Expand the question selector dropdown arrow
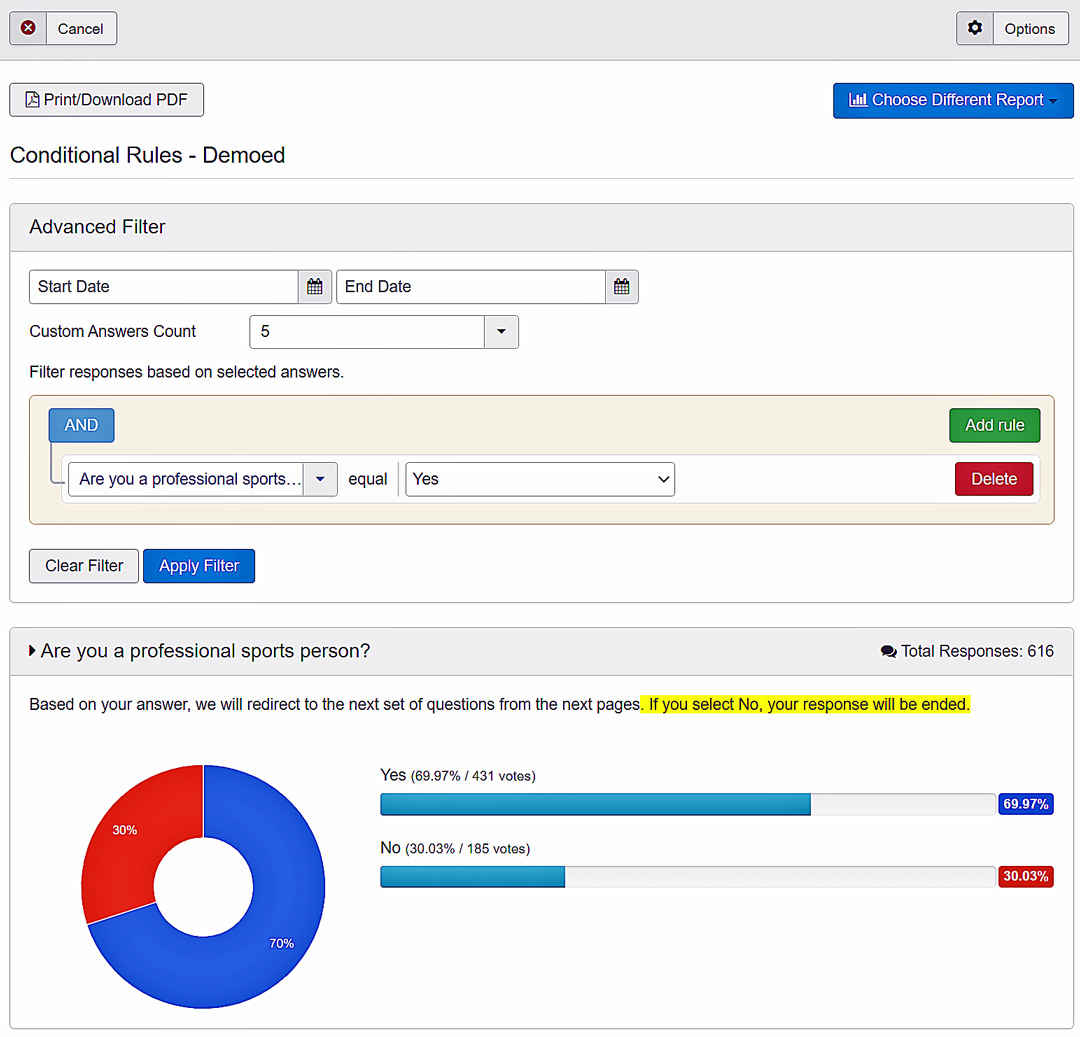The width and height of the screenshot is (1080, 1037). [x=320, y=479]
